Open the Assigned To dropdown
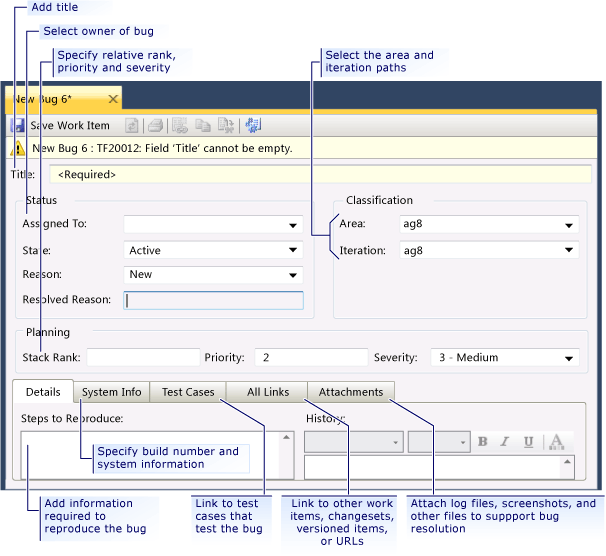 pyautogui.click(x=213, y=224)
